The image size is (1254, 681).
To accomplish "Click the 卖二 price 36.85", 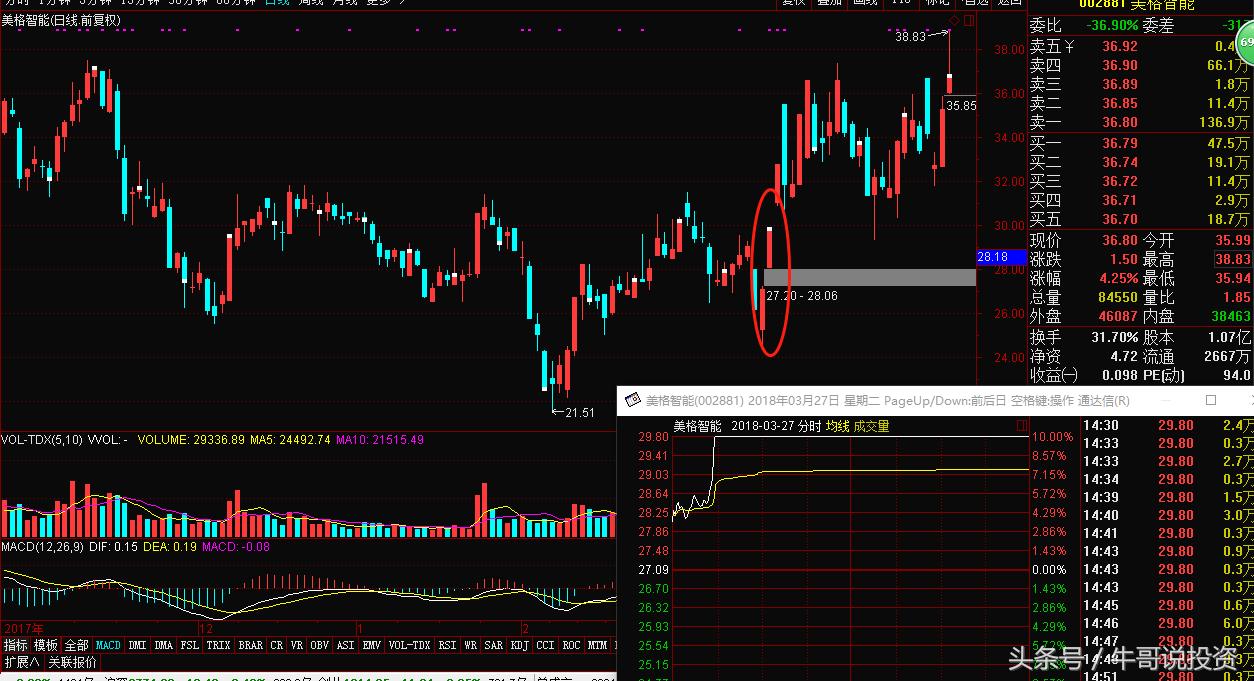I will click(1120, 103).
